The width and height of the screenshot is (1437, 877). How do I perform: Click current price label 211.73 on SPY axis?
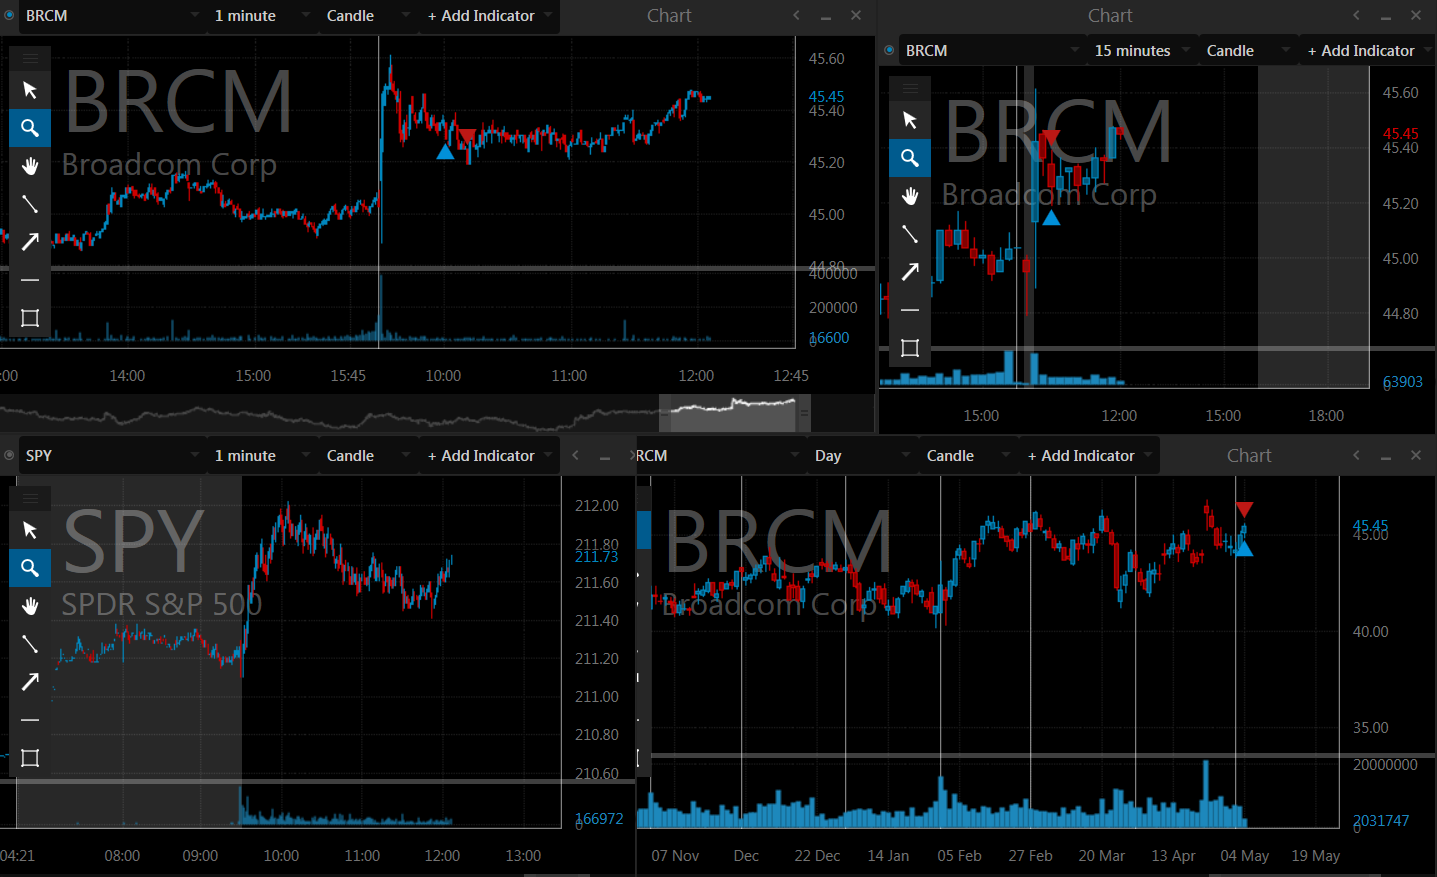596,557
